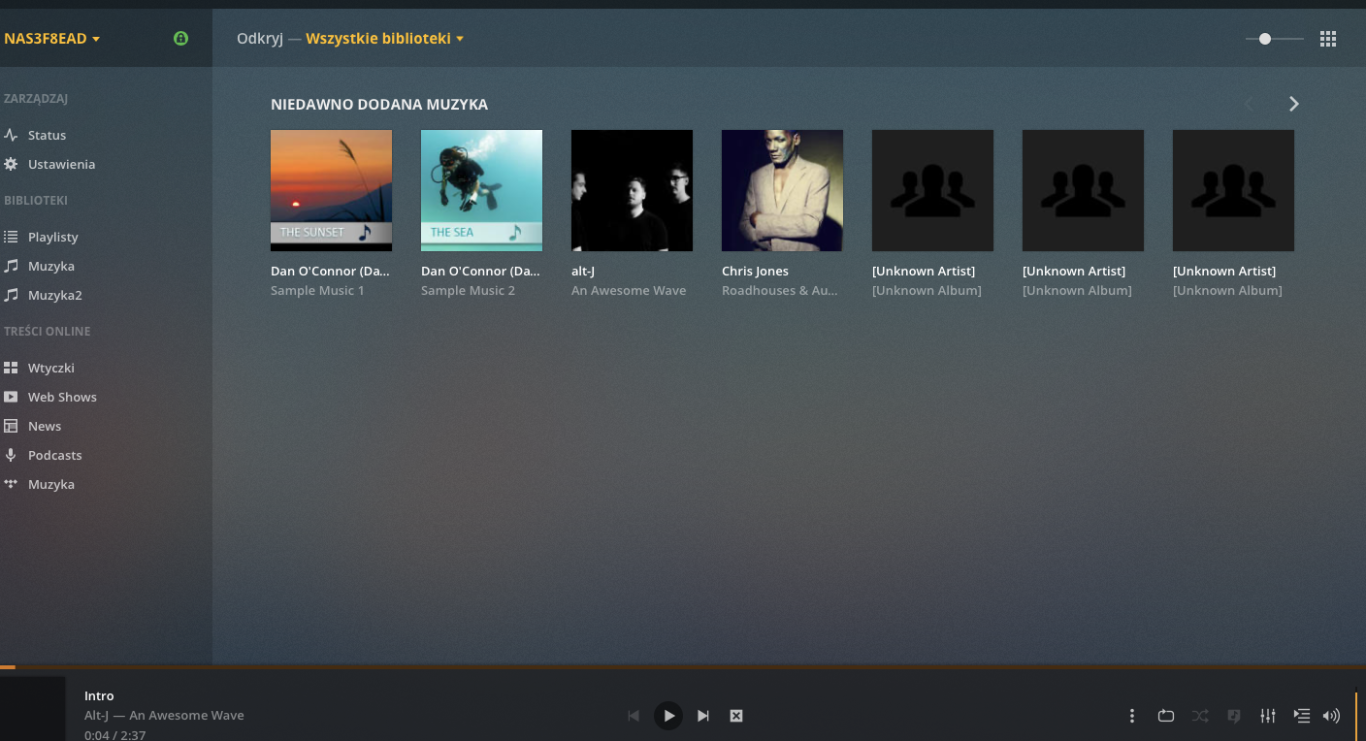Open Chris Jones album cover
This screenshot has width=1366, height=741.
coord(782,190)
